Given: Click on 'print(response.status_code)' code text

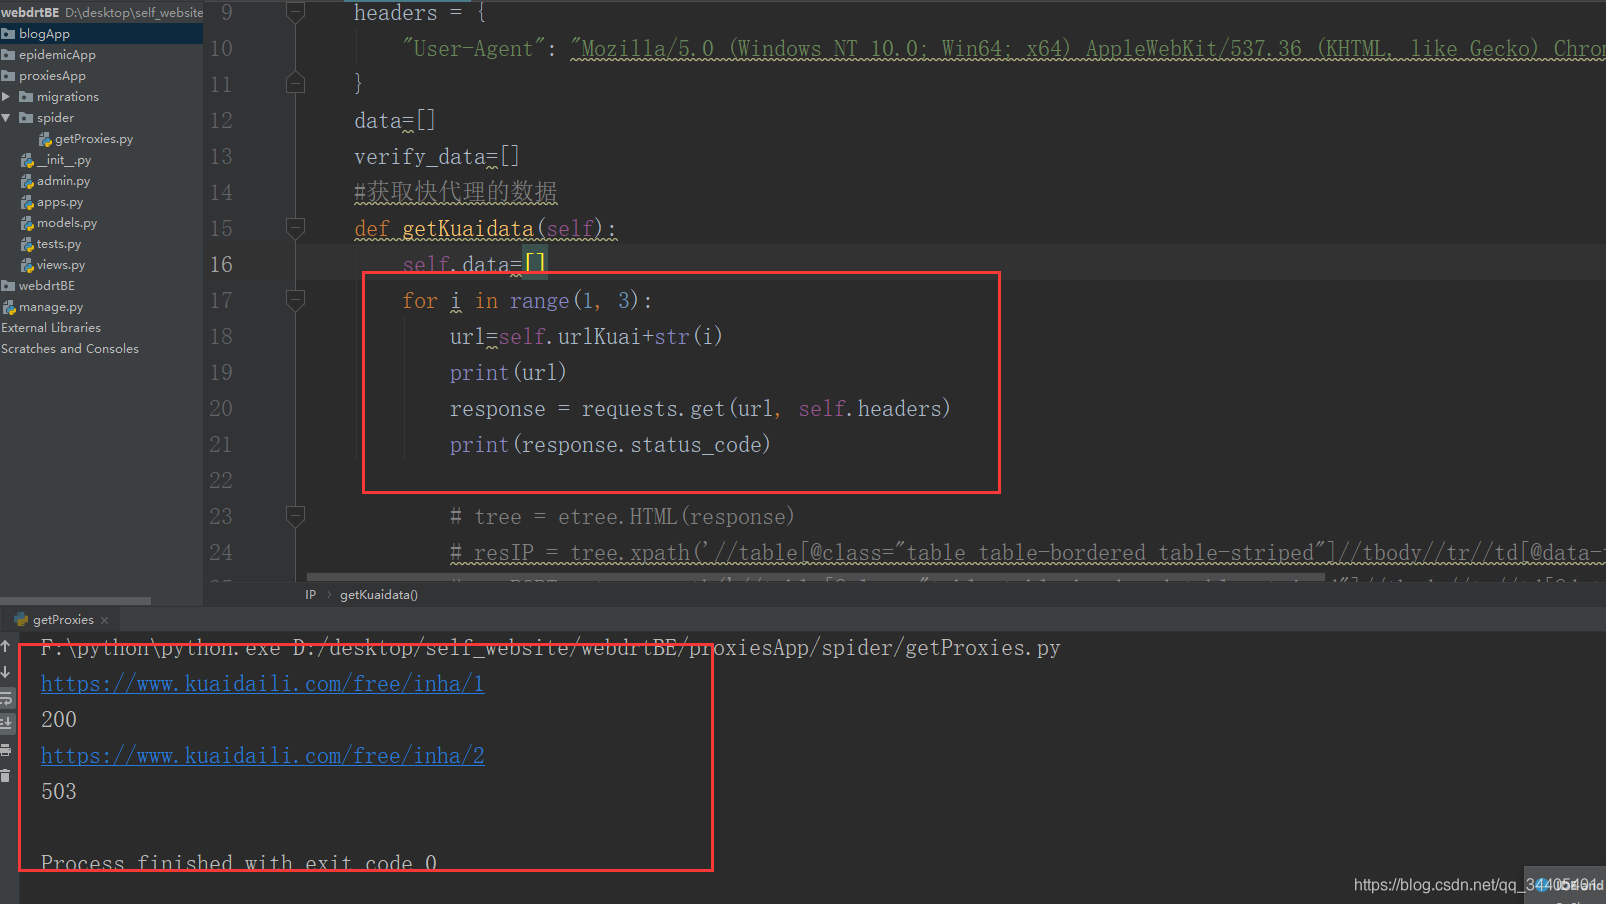Looking at the screenshot, I should [610, 445].
